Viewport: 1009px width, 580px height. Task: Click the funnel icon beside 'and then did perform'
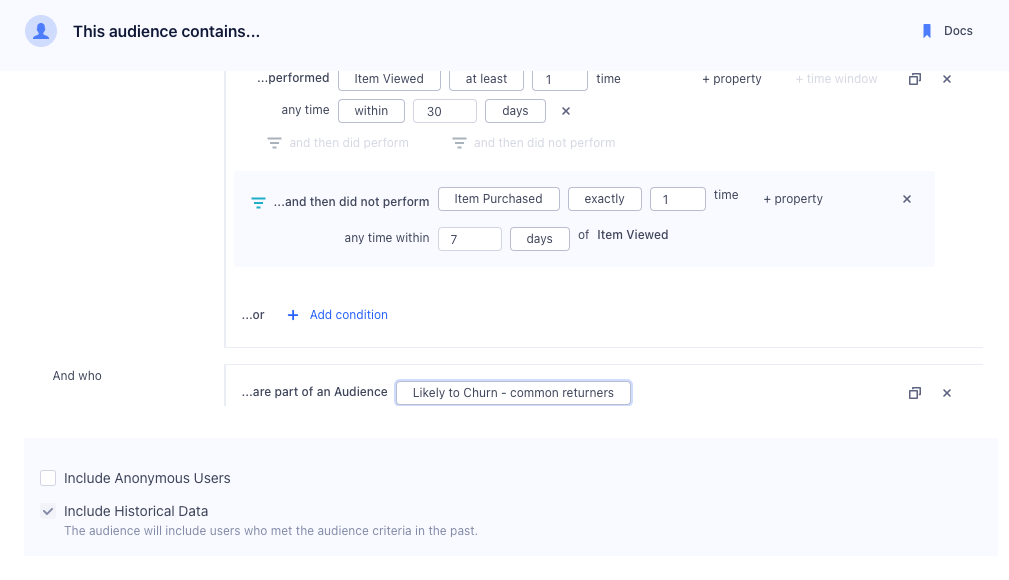274,142
